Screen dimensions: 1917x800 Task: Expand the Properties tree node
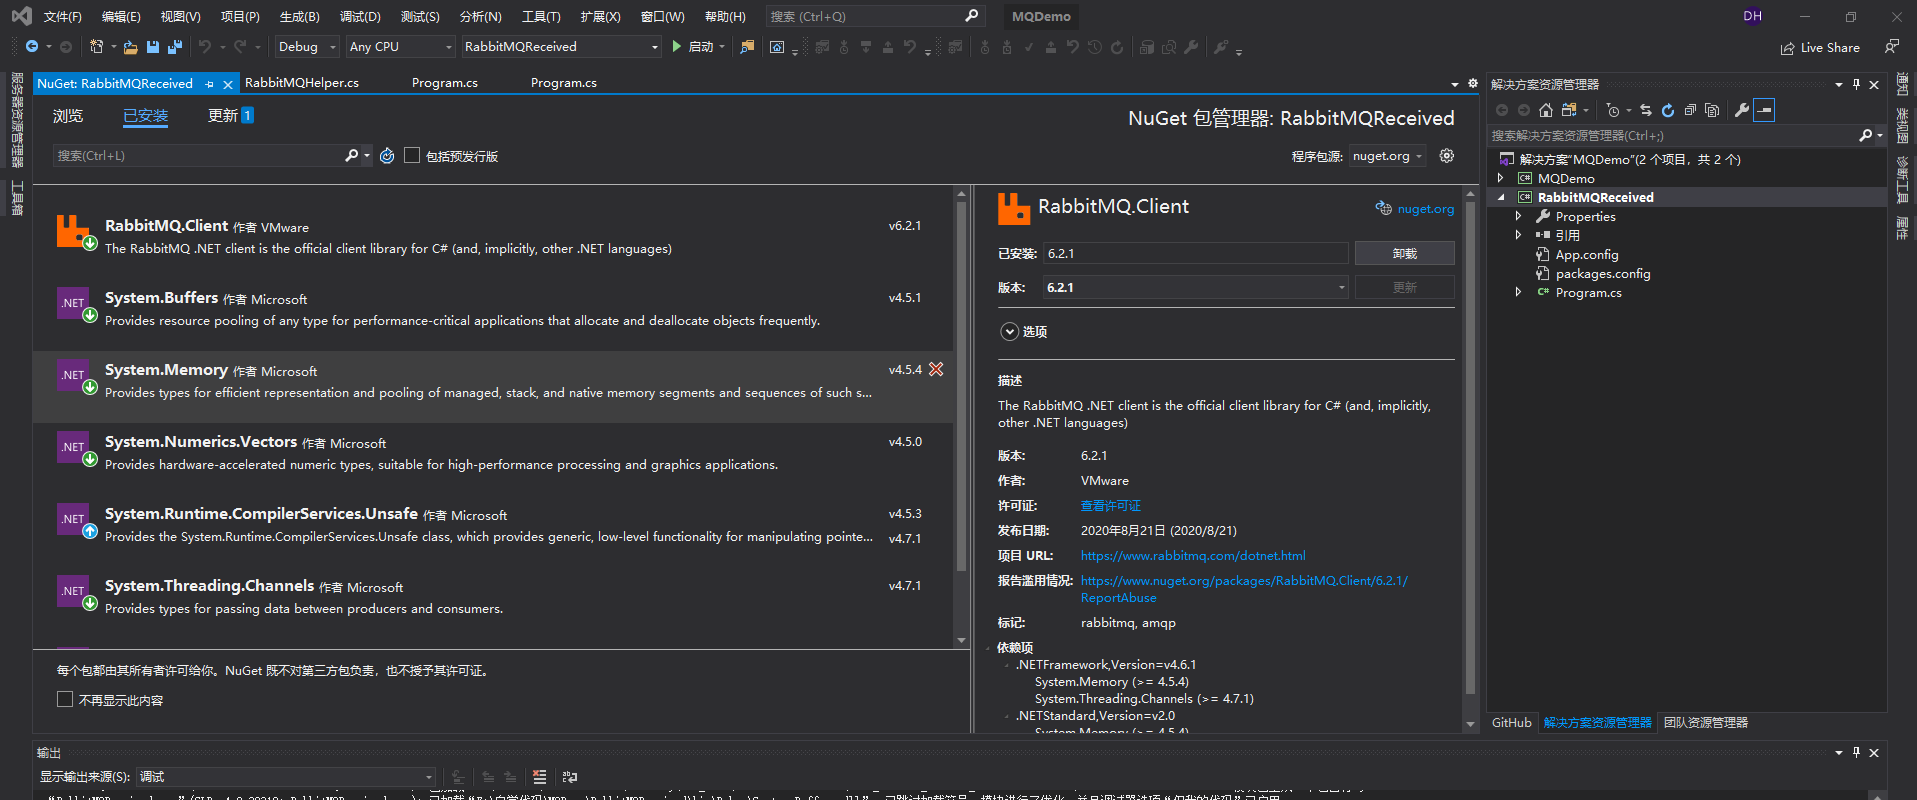(1518, 217)
